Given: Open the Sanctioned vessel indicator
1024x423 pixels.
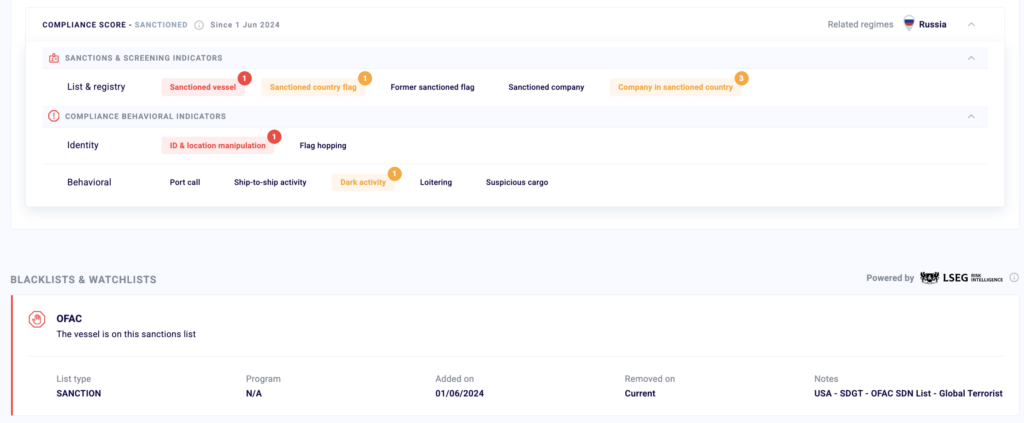Looking at the screenshot, I should pyautogui.click(x=203, y=87).
